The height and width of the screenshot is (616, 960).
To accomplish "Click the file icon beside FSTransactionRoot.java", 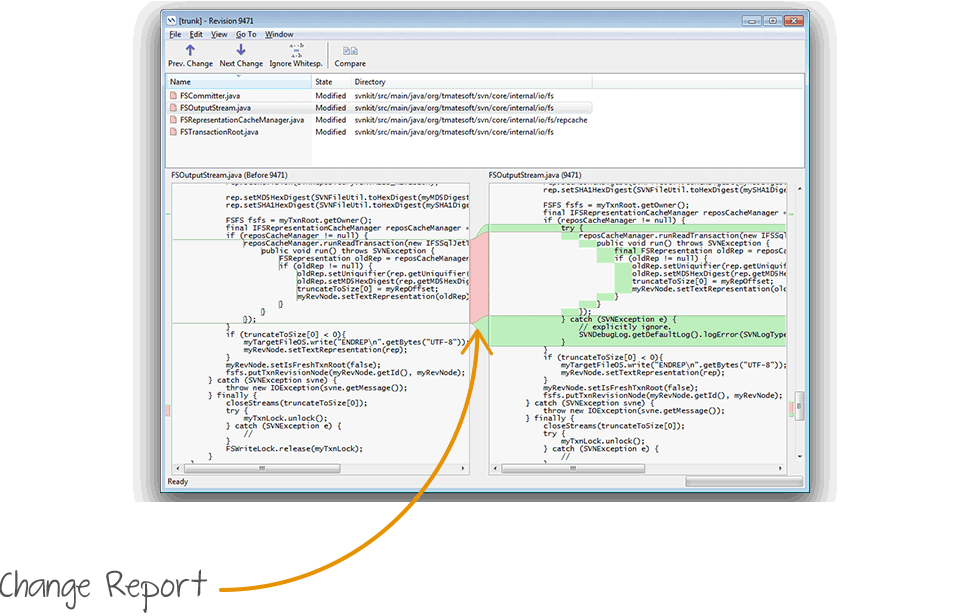I will [x=173, y=132].
